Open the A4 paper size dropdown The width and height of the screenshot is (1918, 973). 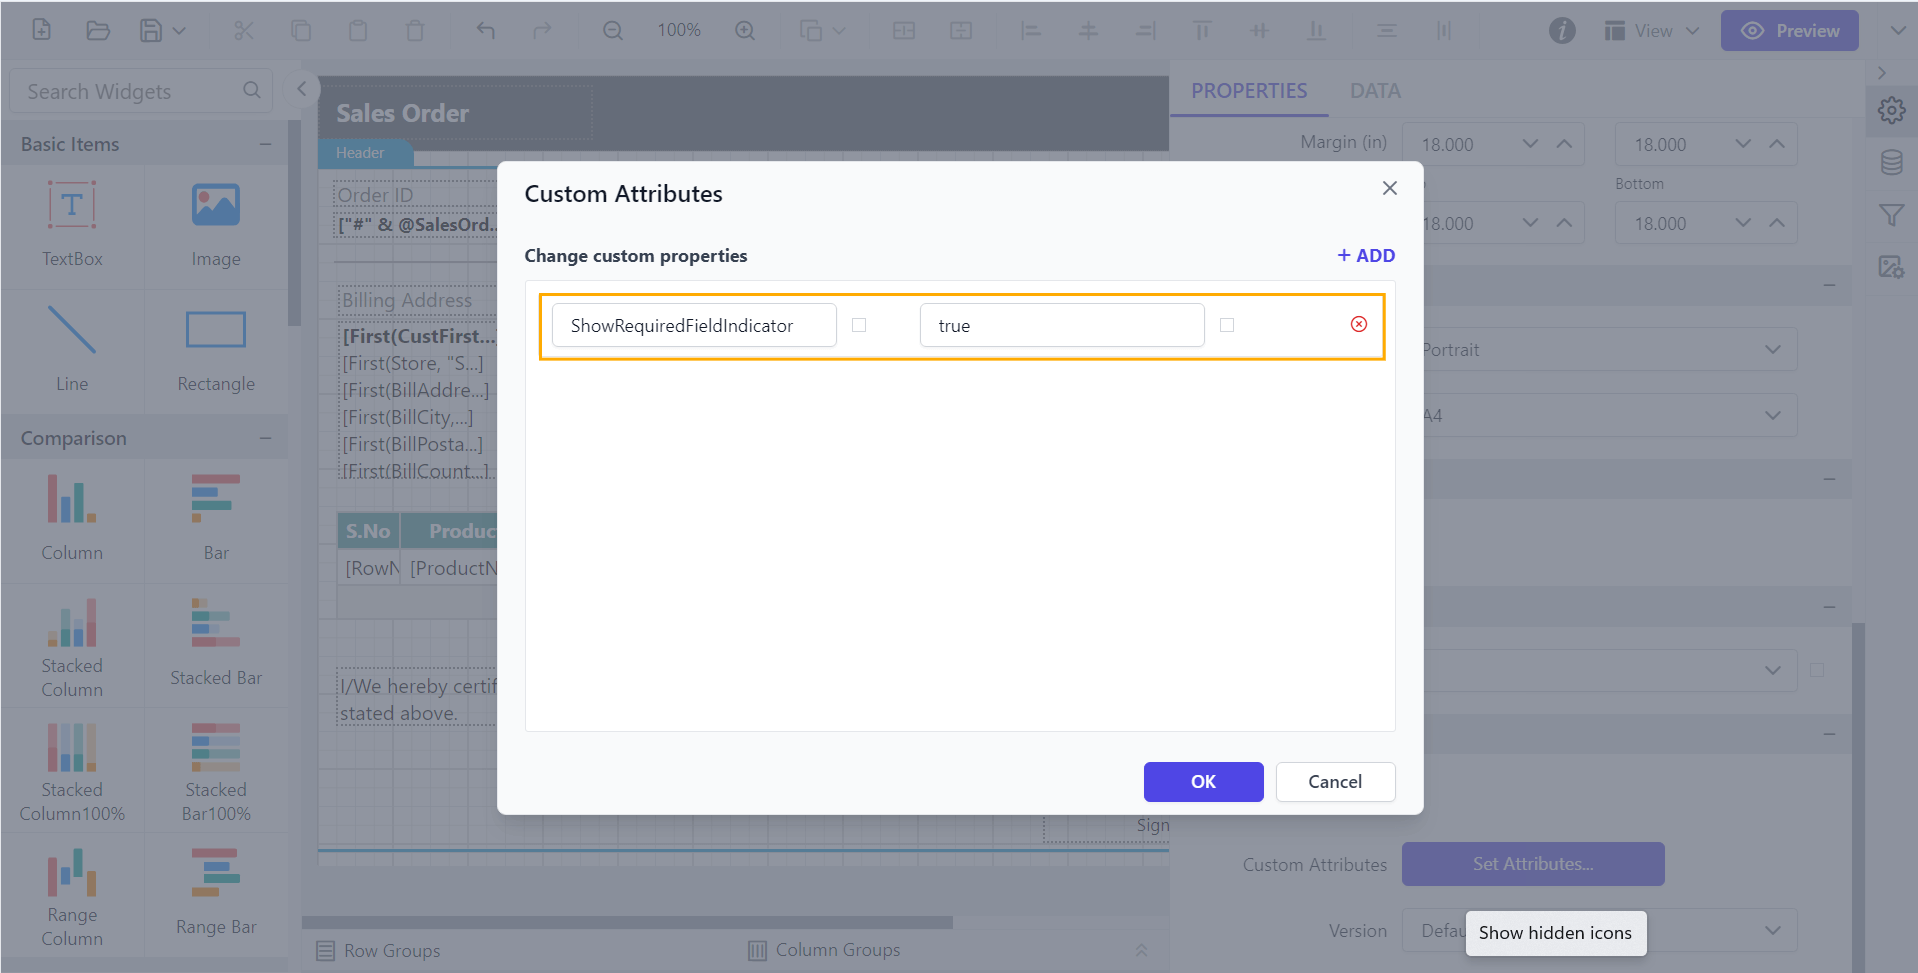(x=1771, y=415)
